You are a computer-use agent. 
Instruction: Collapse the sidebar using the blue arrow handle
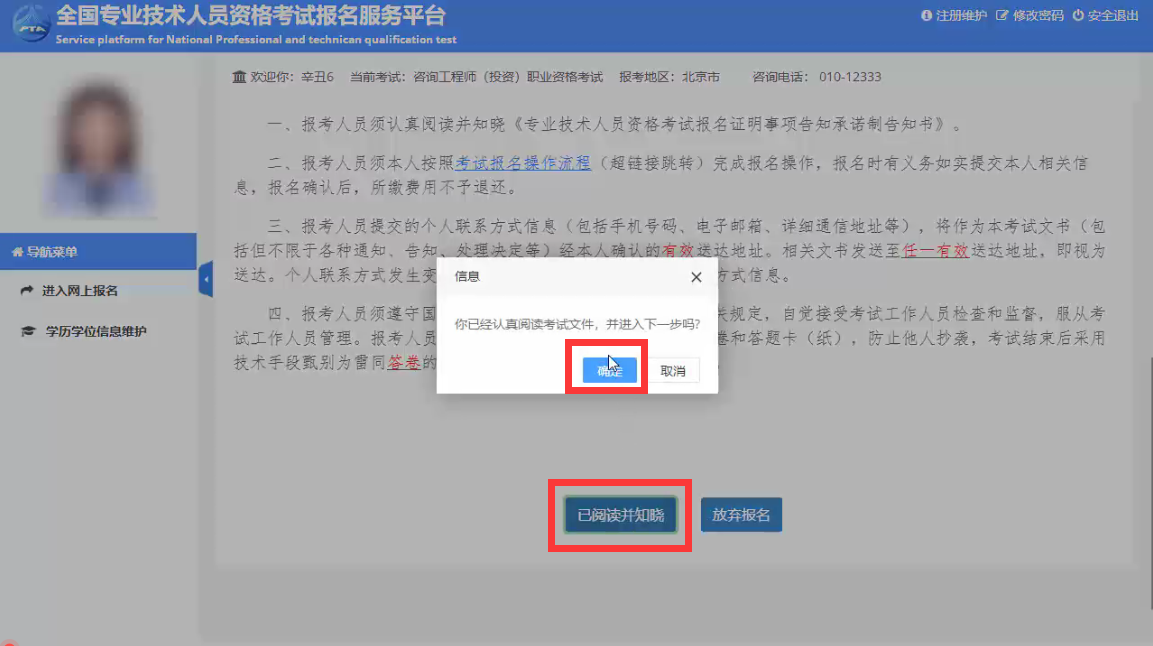point(206,280)
